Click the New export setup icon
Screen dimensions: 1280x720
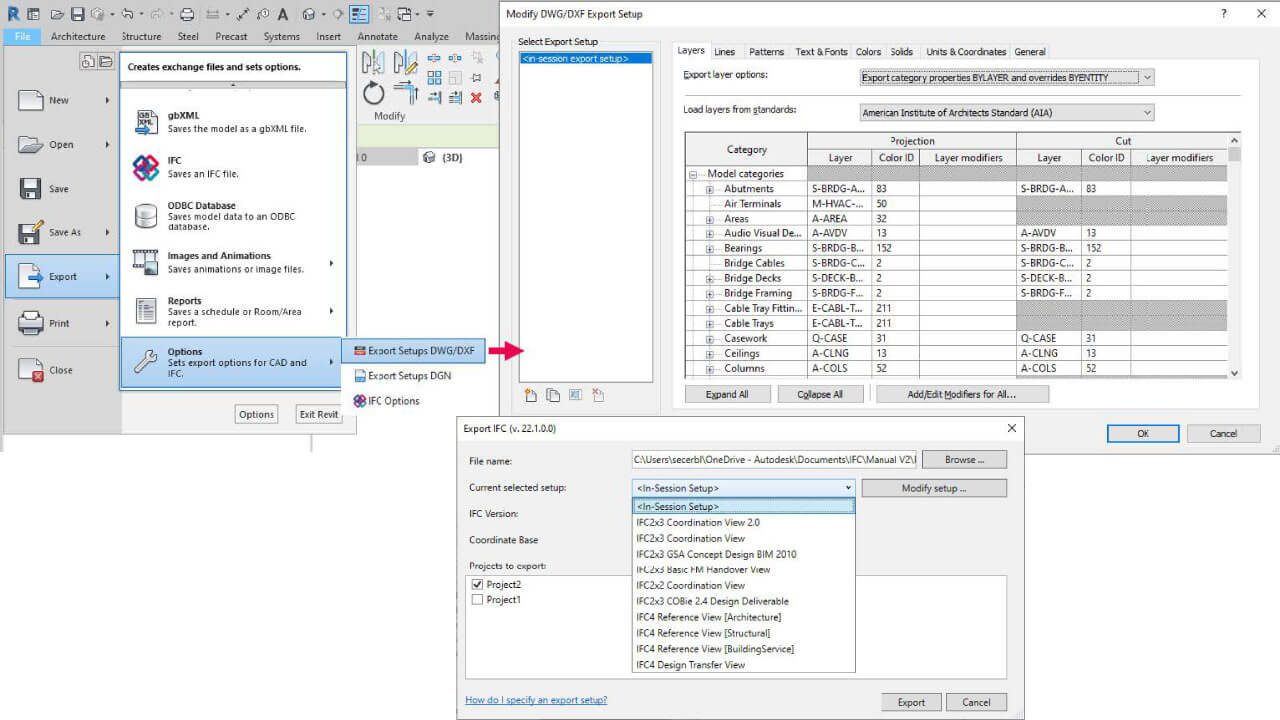[531, 396]
